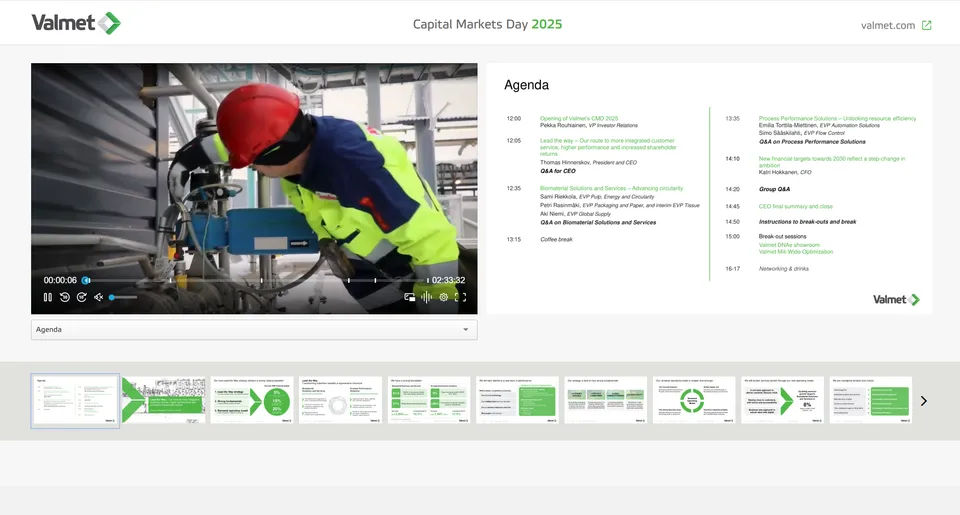Enter fullscreen video mode
This screenshot has height=515, width=960.
coord(460,297)
